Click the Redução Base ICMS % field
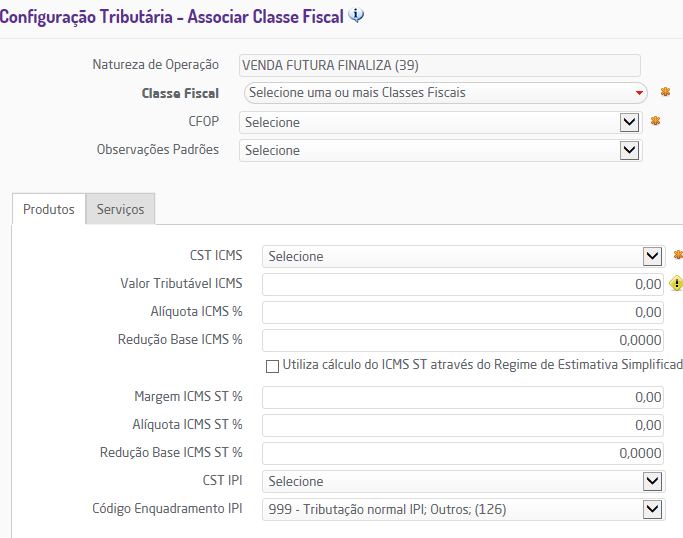Viewport: 683px width, 538px height. pos(462,340)
